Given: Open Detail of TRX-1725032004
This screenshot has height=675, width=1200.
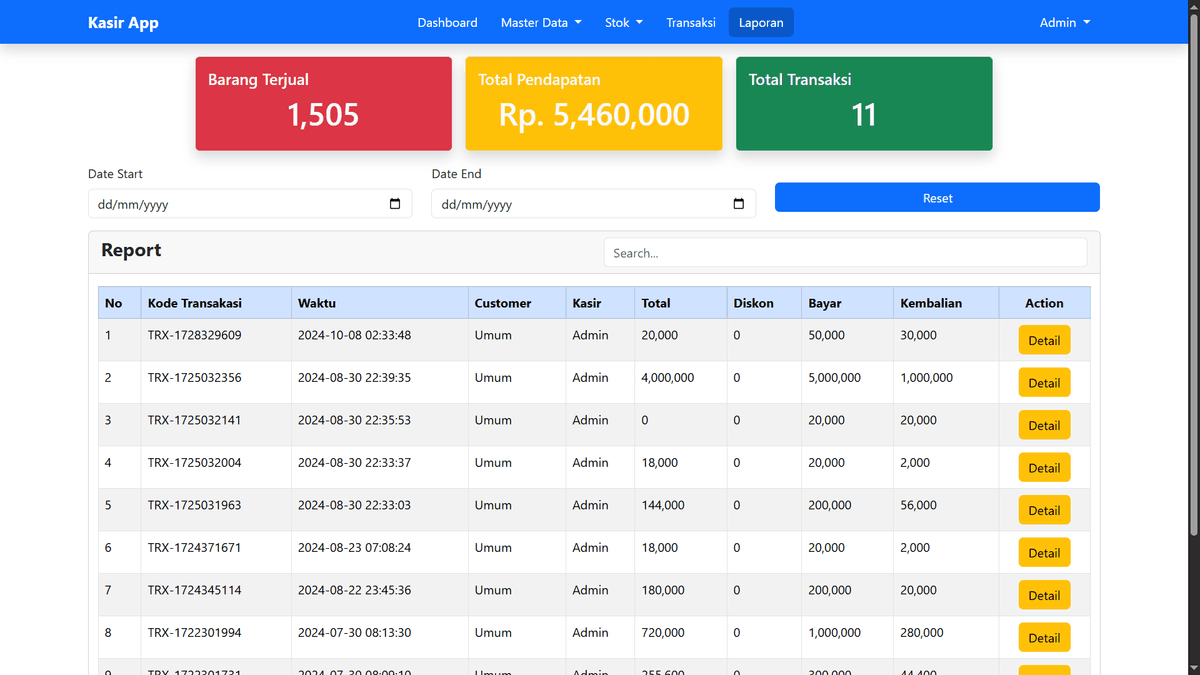Looking at the screenshot, I should point(1044,468).
